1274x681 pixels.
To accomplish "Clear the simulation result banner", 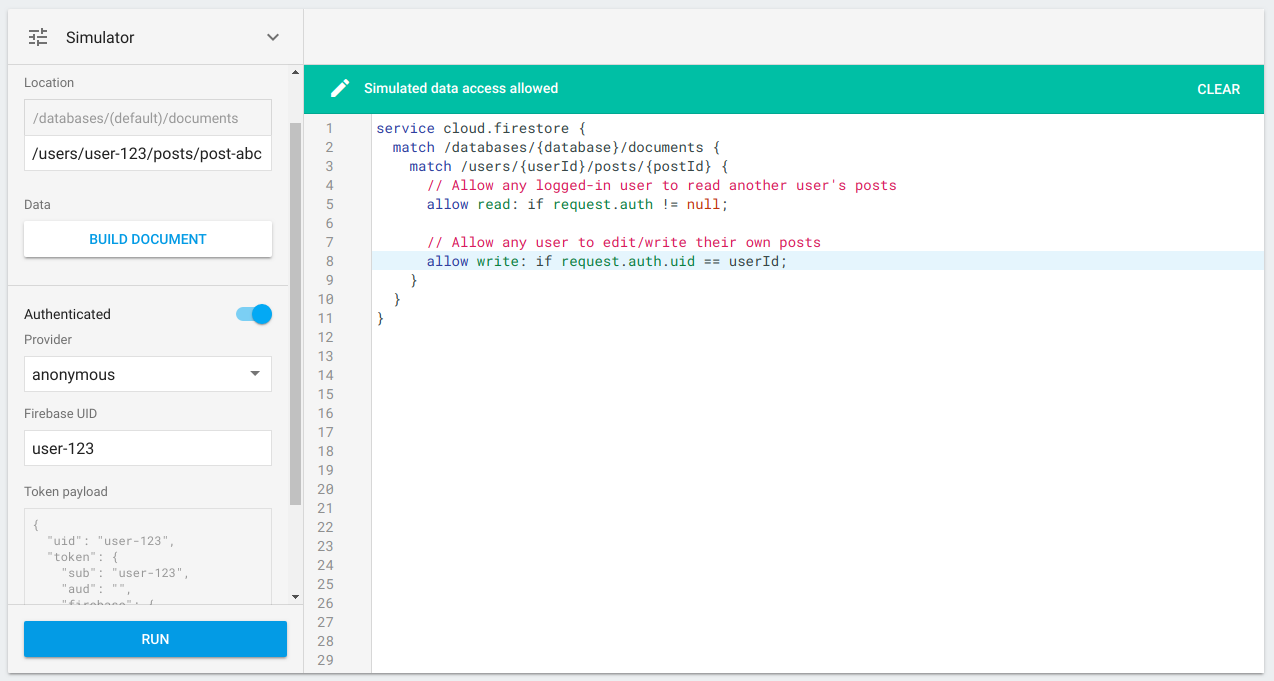I will tap(1218, 89).
